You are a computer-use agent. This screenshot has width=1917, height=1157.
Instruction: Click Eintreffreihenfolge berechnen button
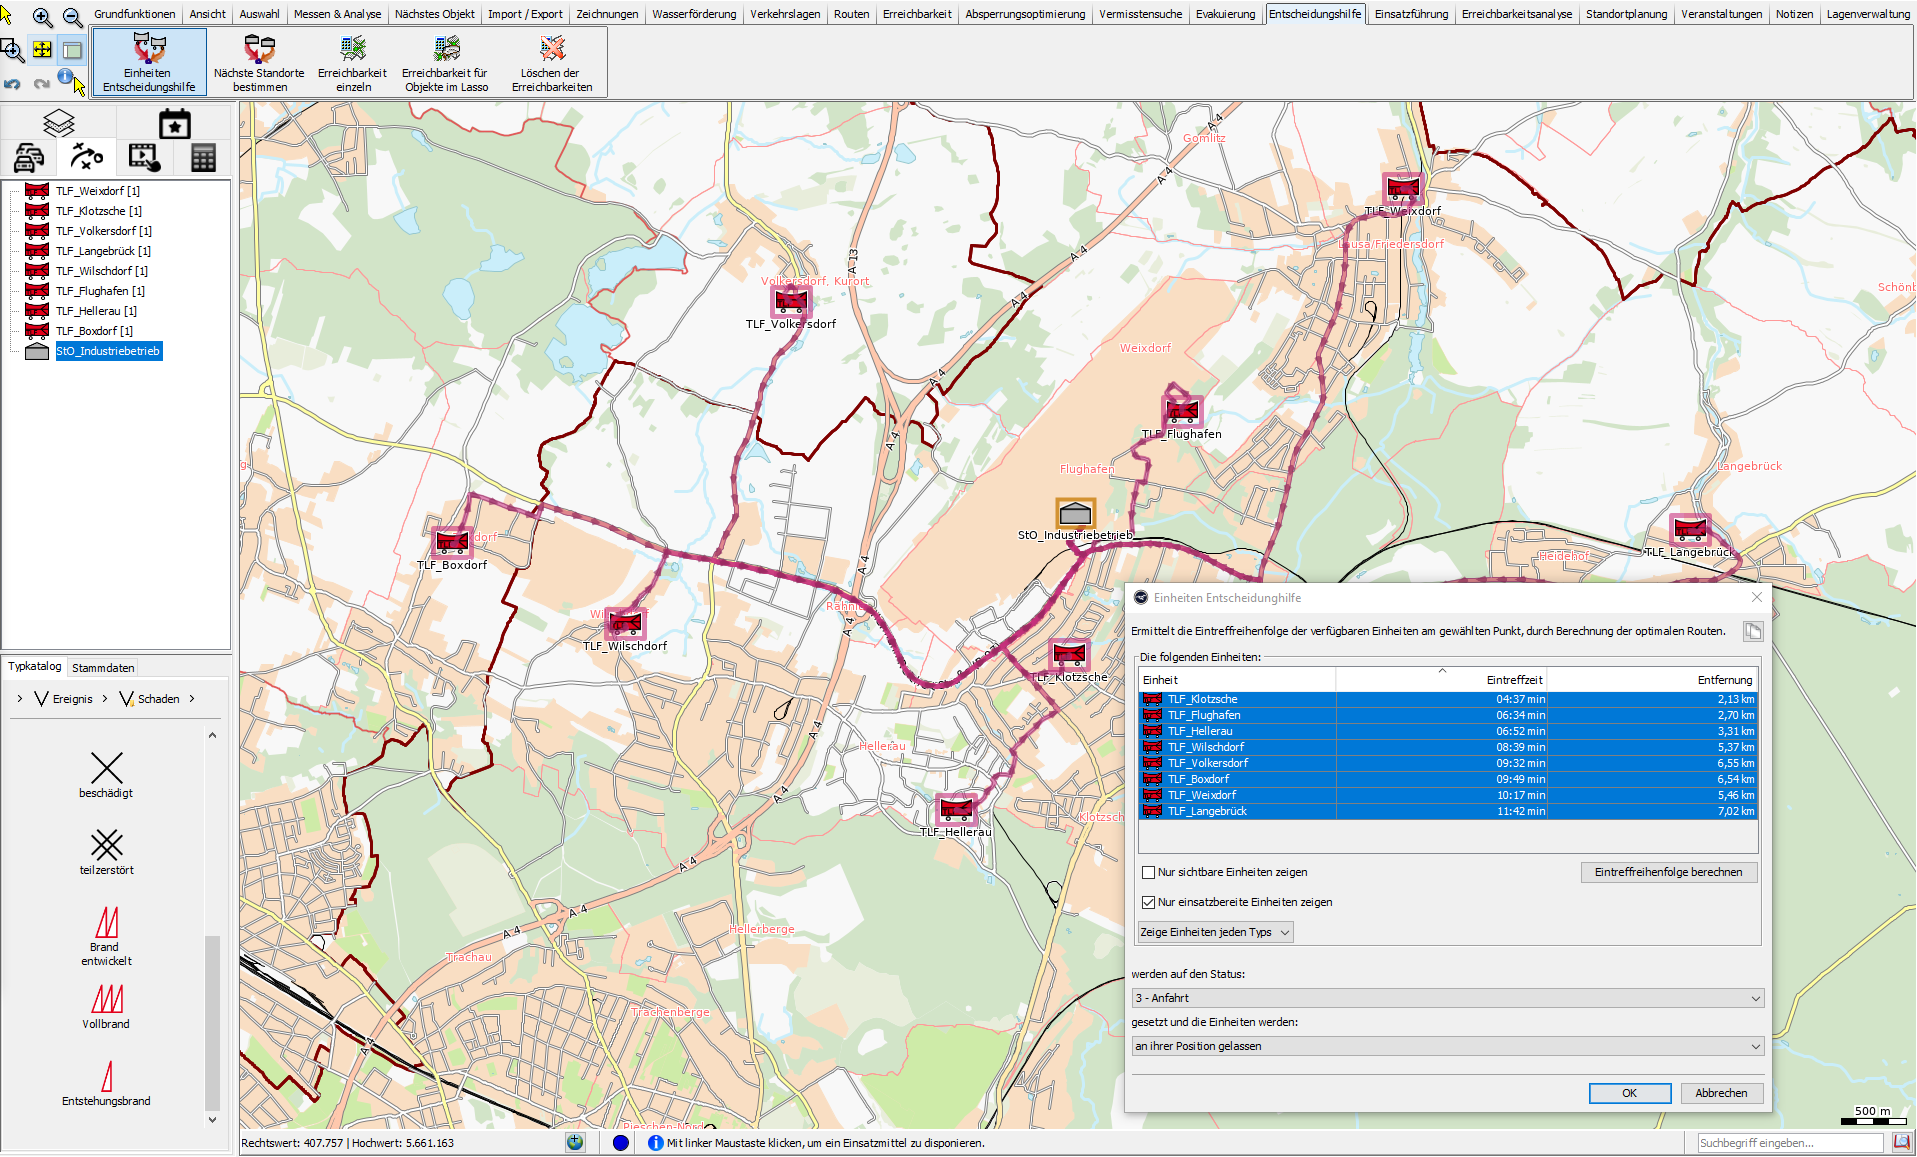[x=1668, y=872]
